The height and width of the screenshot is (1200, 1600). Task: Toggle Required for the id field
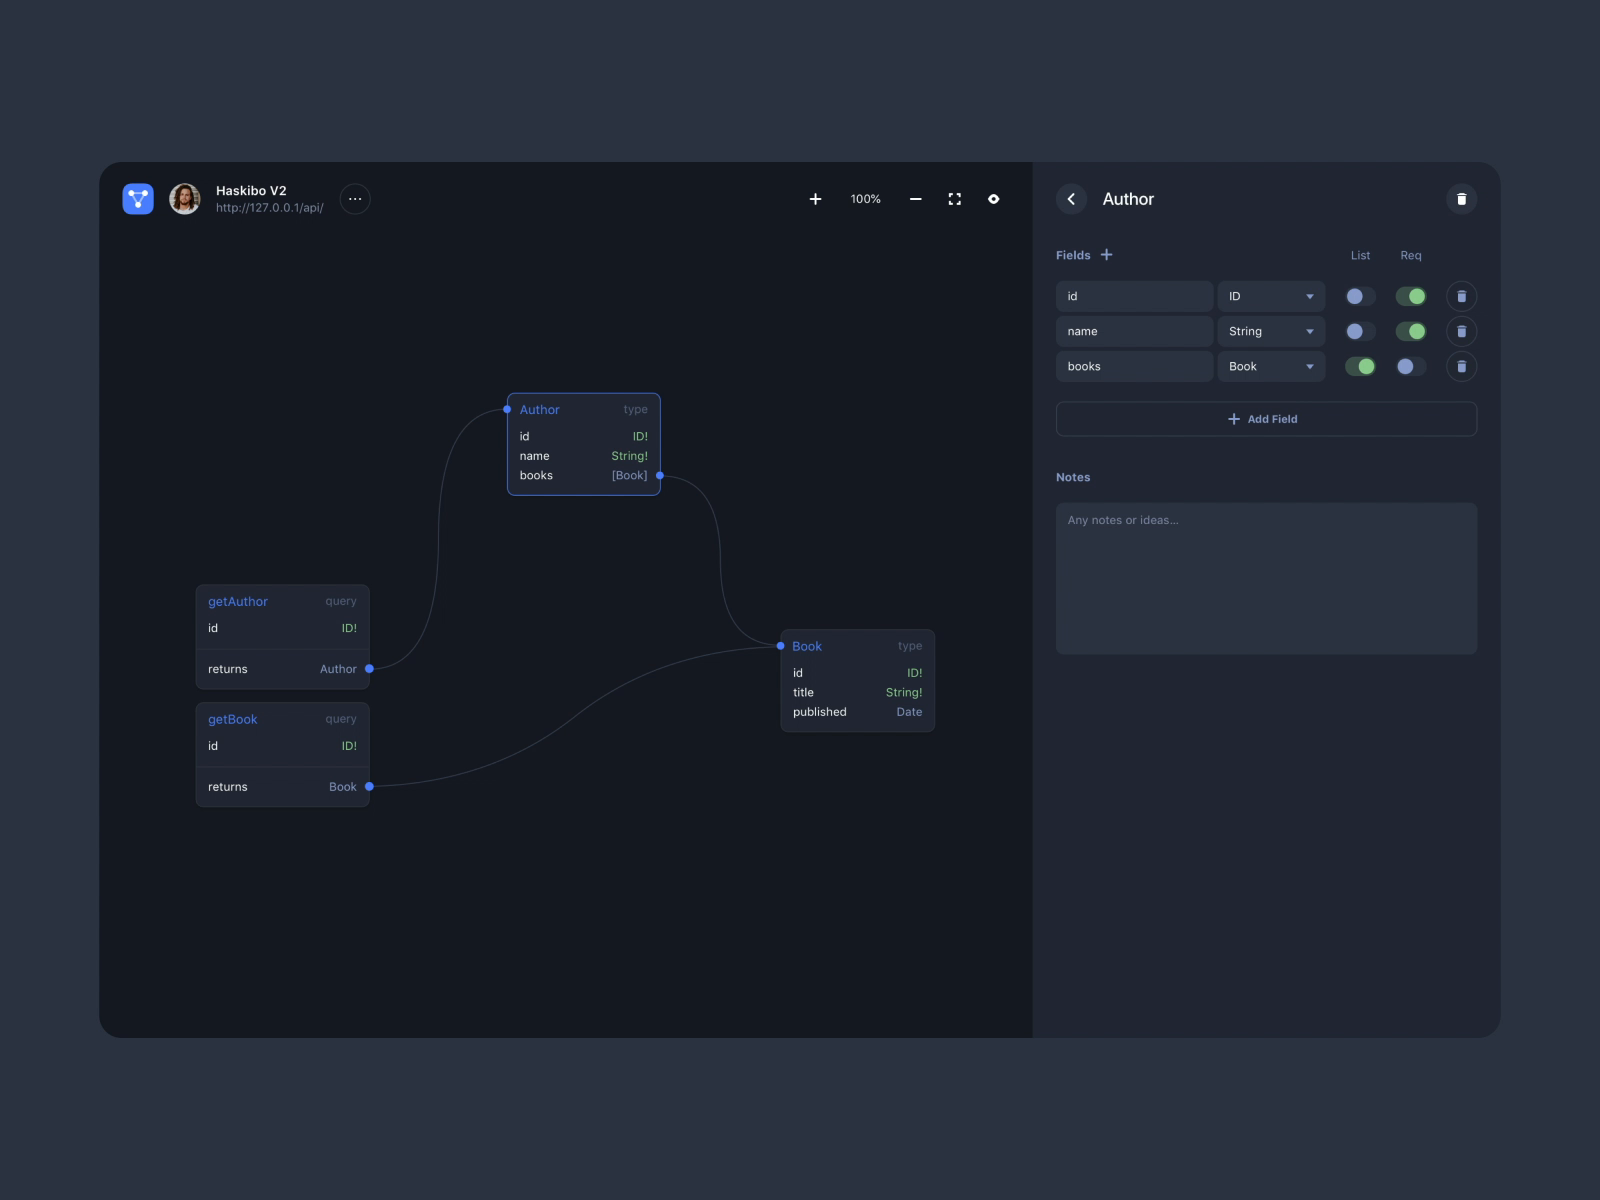tap(1410, 296)
